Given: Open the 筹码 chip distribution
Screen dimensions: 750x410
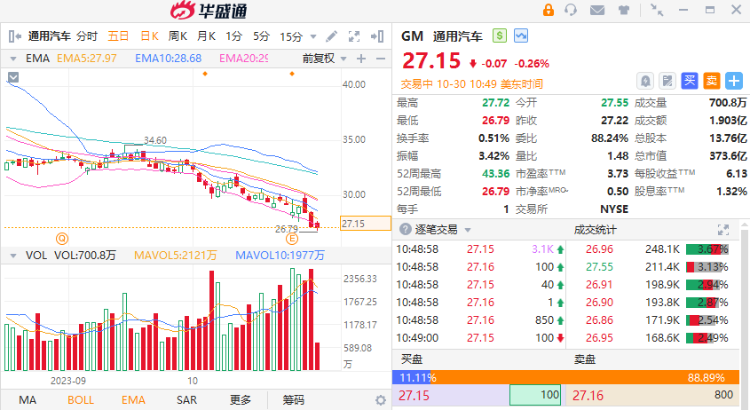Looking at the screenshot, I should [x=293, y=400].
